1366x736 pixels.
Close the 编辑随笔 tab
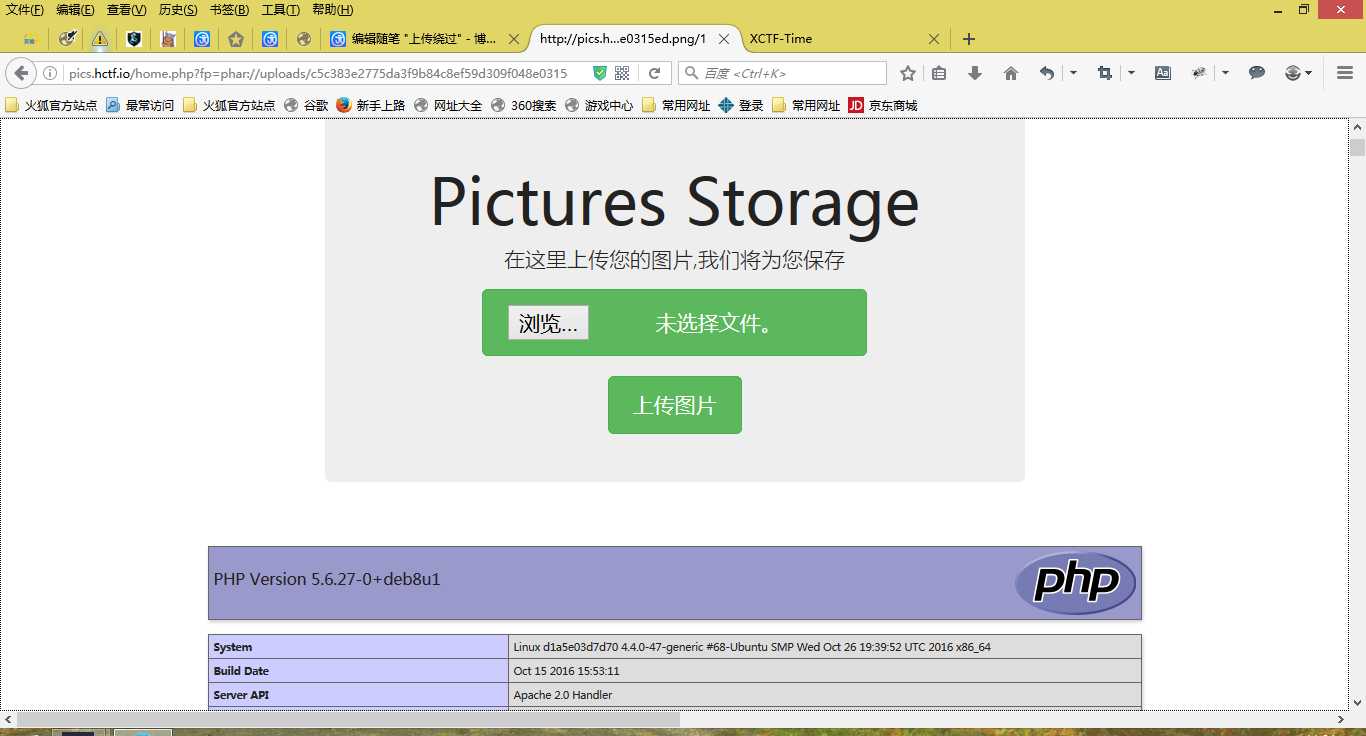(x=514, y=39)
